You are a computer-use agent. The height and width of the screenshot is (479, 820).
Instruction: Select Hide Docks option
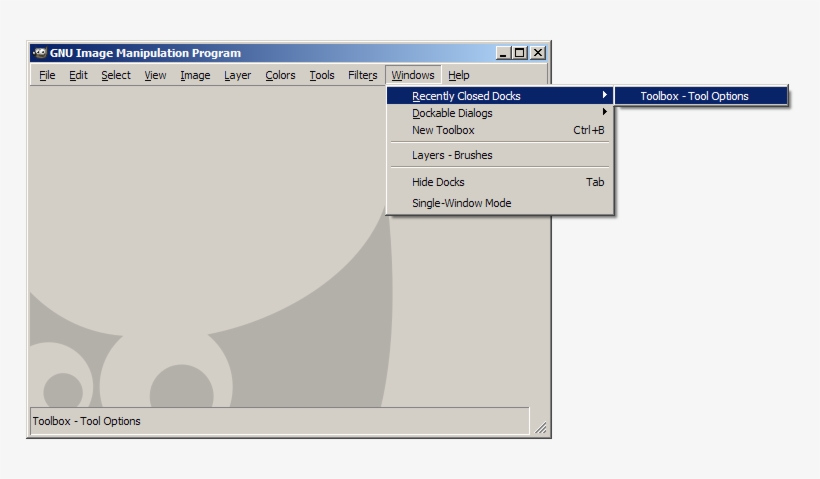499,182
